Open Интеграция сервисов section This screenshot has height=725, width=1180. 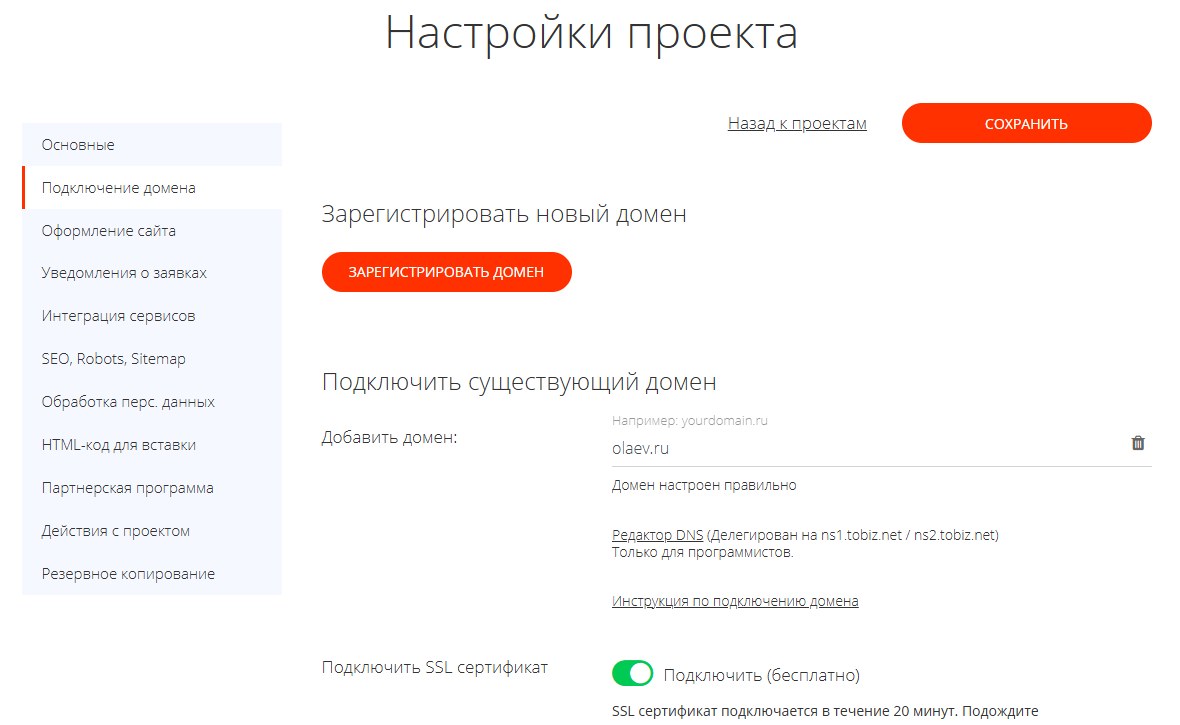[x=152, y=315]
